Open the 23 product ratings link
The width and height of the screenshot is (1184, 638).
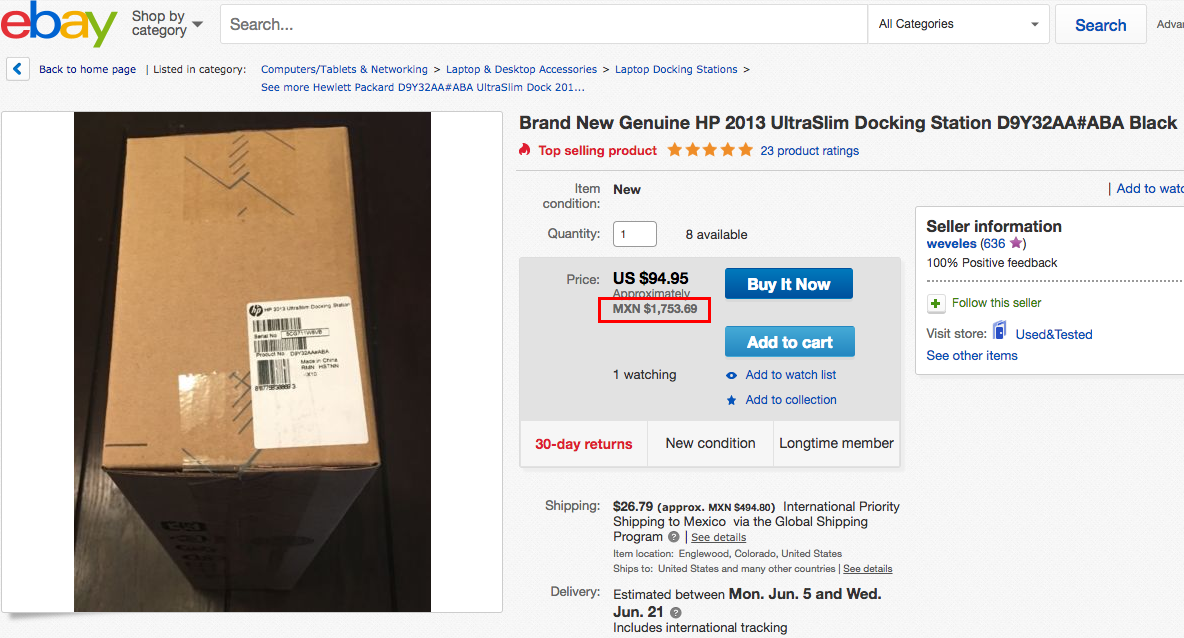809,151
